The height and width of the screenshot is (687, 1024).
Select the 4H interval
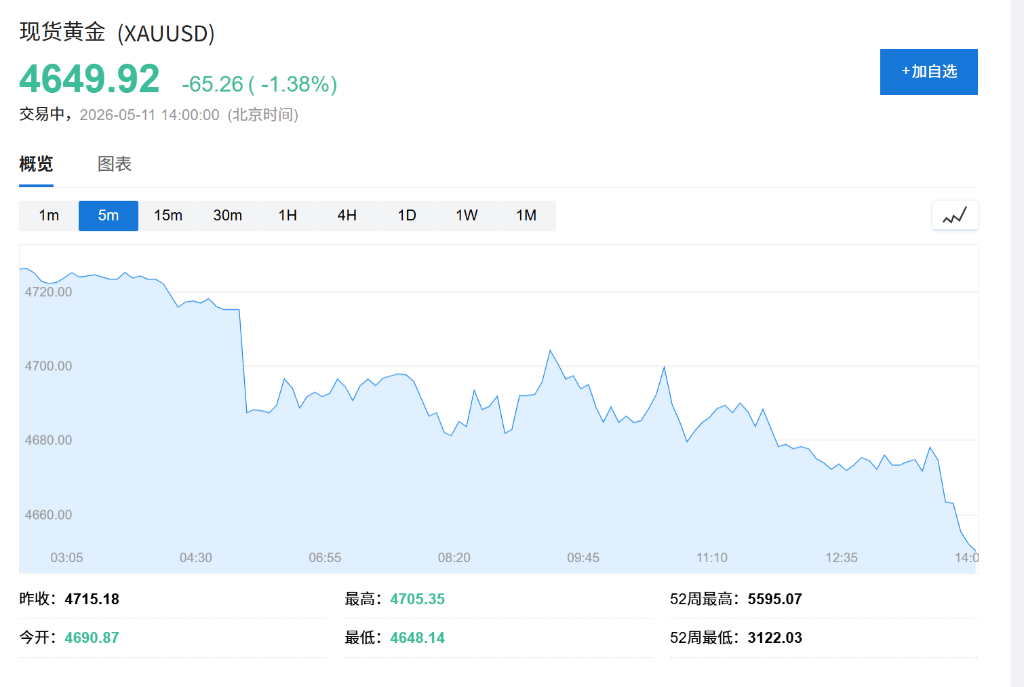[x=347, y=216]
